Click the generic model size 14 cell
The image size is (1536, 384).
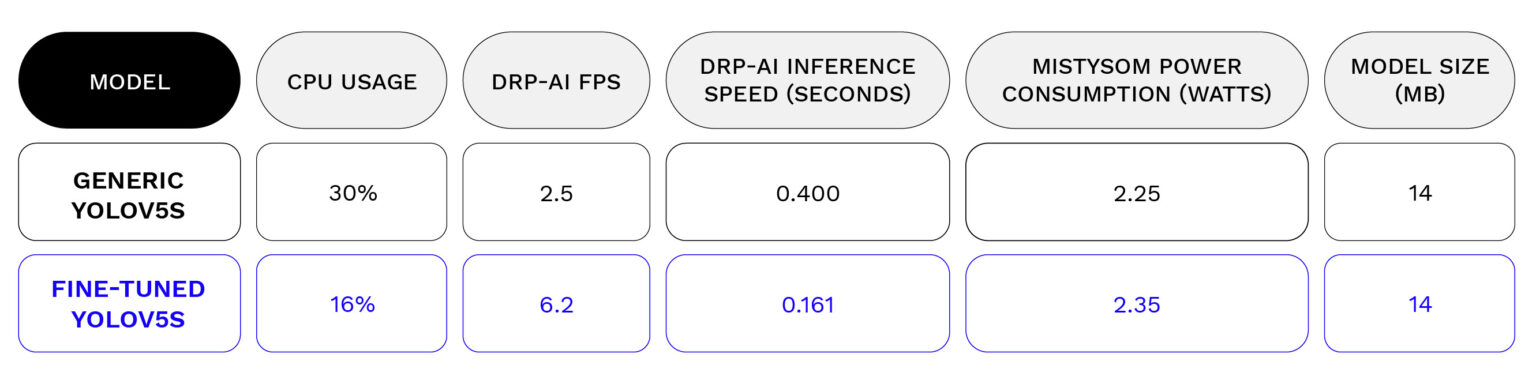(x=1420, y=193)
